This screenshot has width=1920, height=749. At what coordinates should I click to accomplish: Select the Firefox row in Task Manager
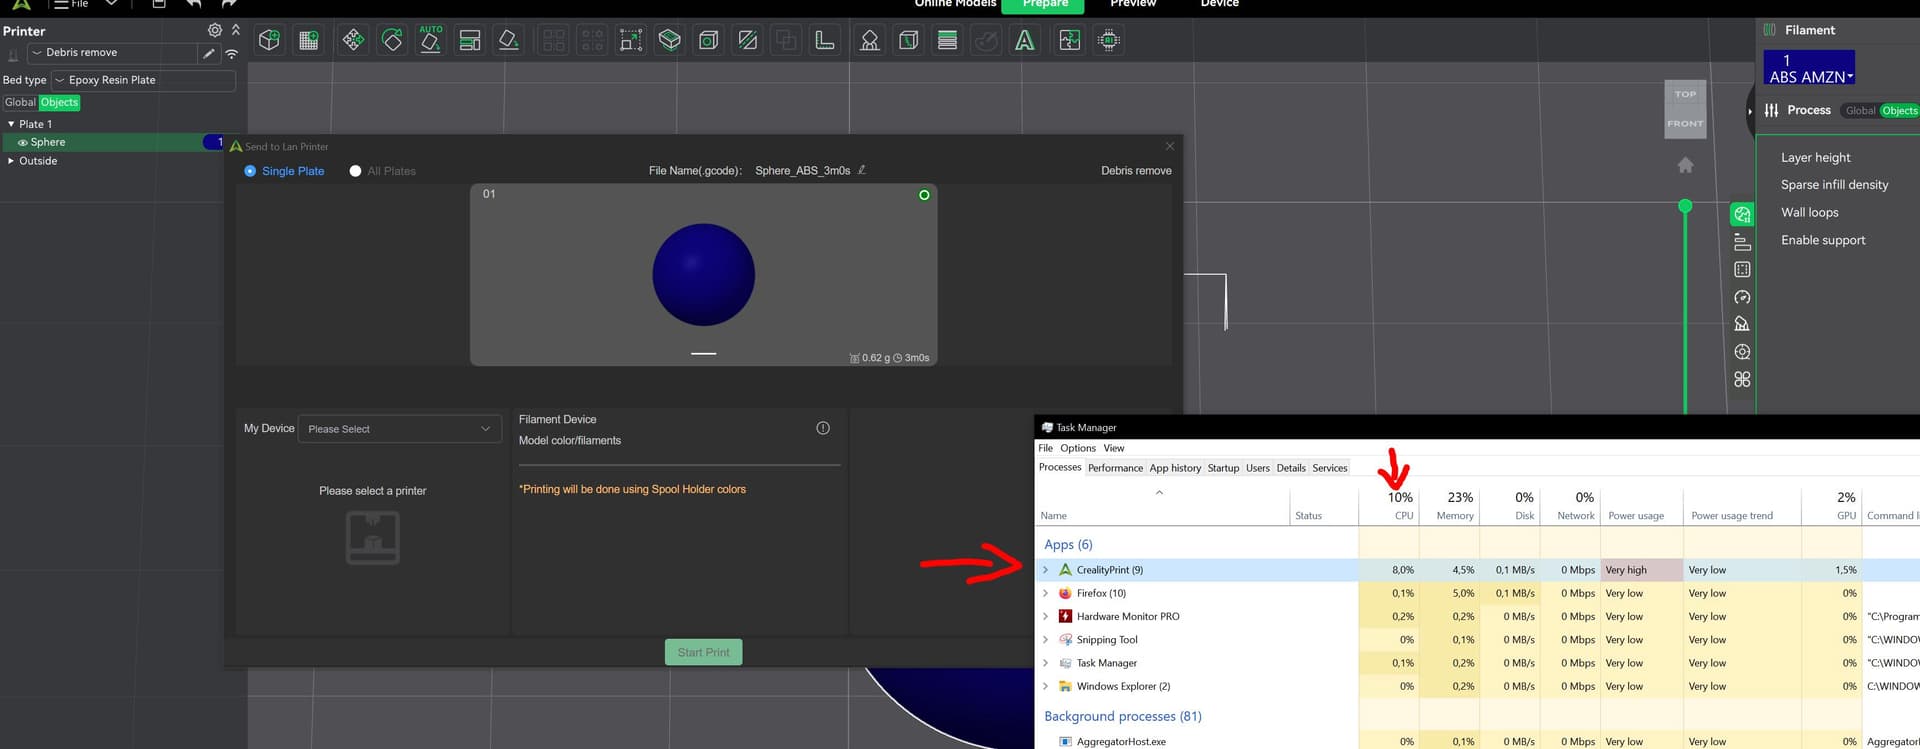pyautogui.click(x=1100, y=593)
